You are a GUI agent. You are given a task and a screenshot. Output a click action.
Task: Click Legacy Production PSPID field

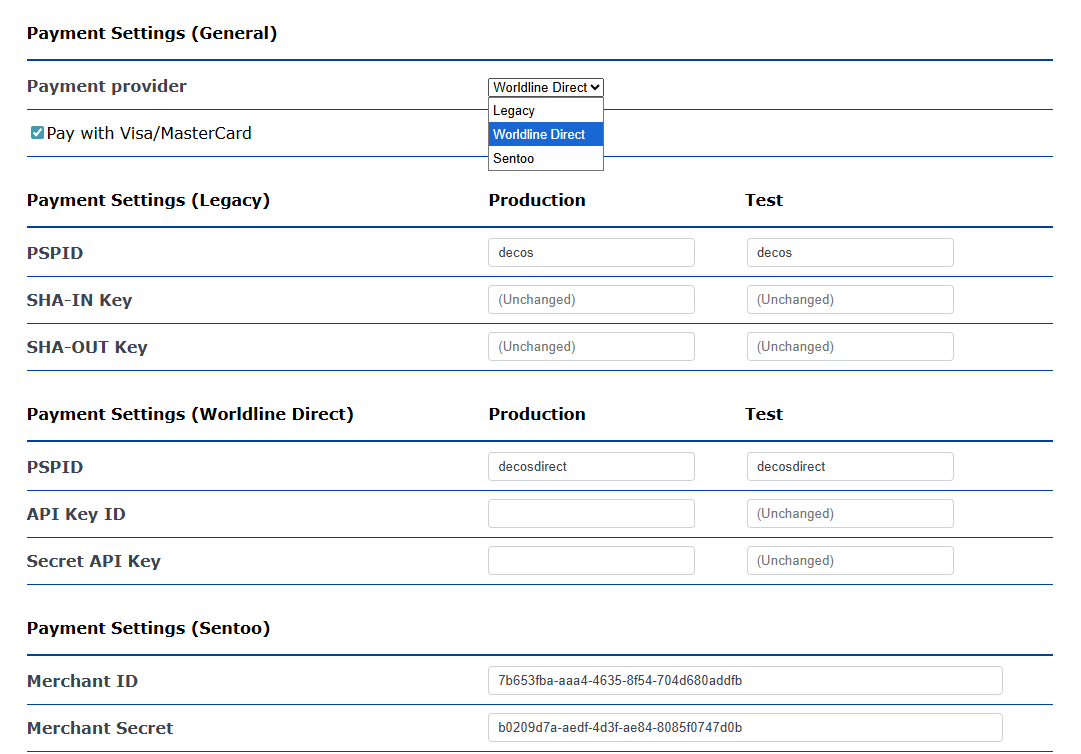click(591, 252)
